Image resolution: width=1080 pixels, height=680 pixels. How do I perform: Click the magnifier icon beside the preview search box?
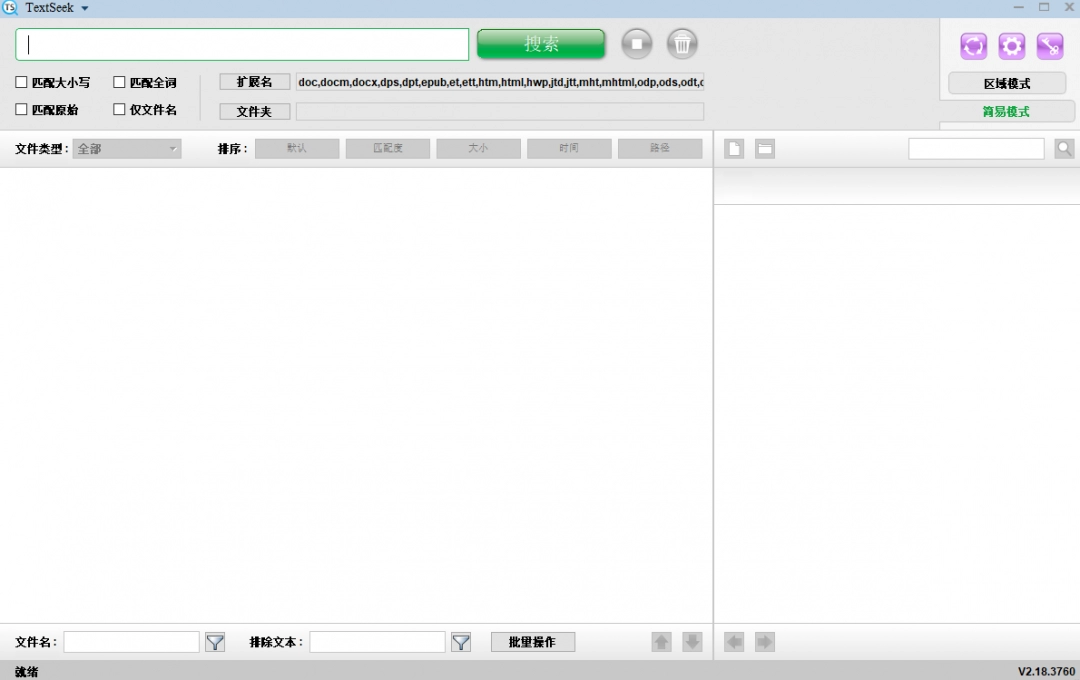coord(1064,148)
